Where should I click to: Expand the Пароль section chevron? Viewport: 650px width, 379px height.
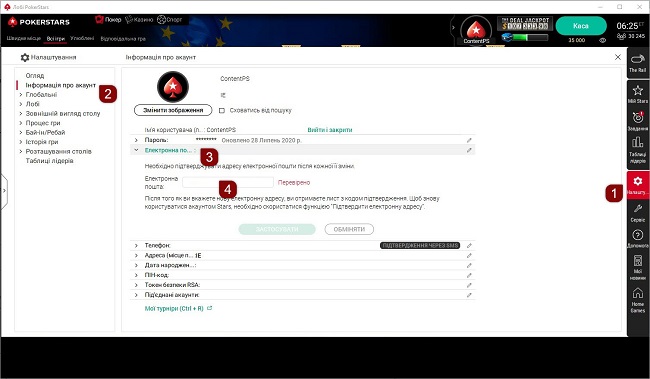[136, 140]
